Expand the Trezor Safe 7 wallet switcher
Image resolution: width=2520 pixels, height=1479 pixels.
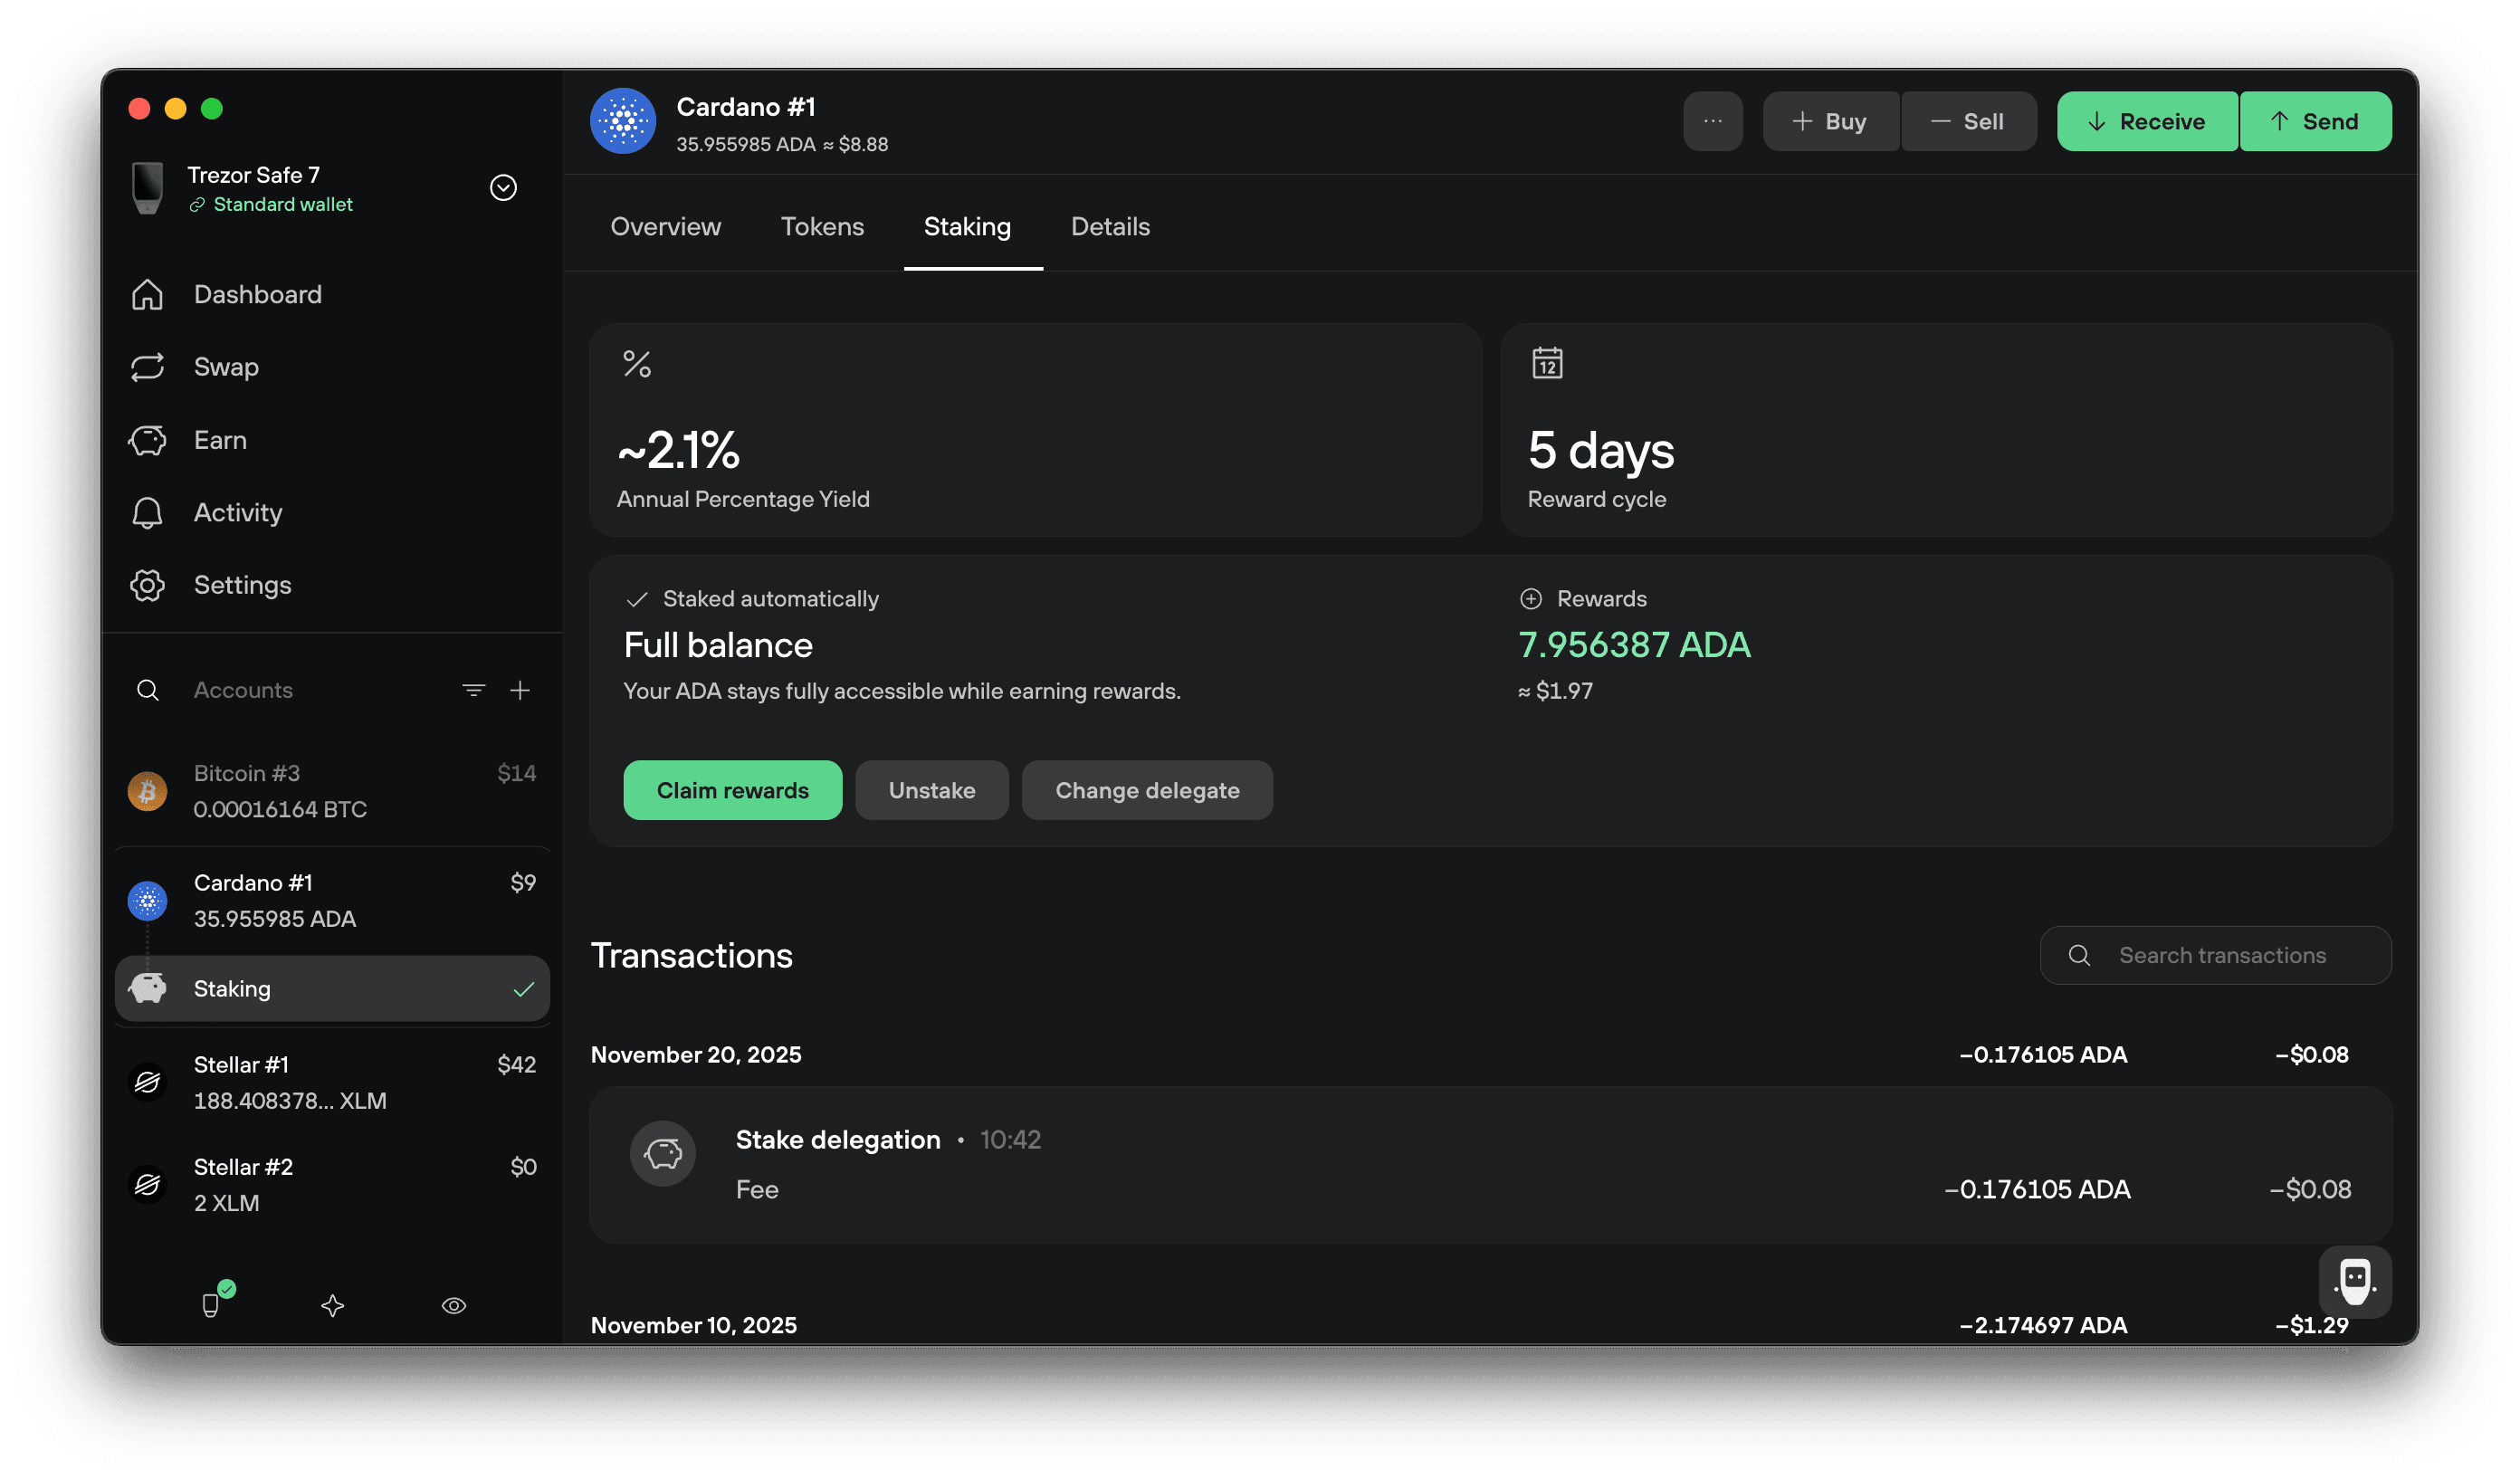[503, 188]
